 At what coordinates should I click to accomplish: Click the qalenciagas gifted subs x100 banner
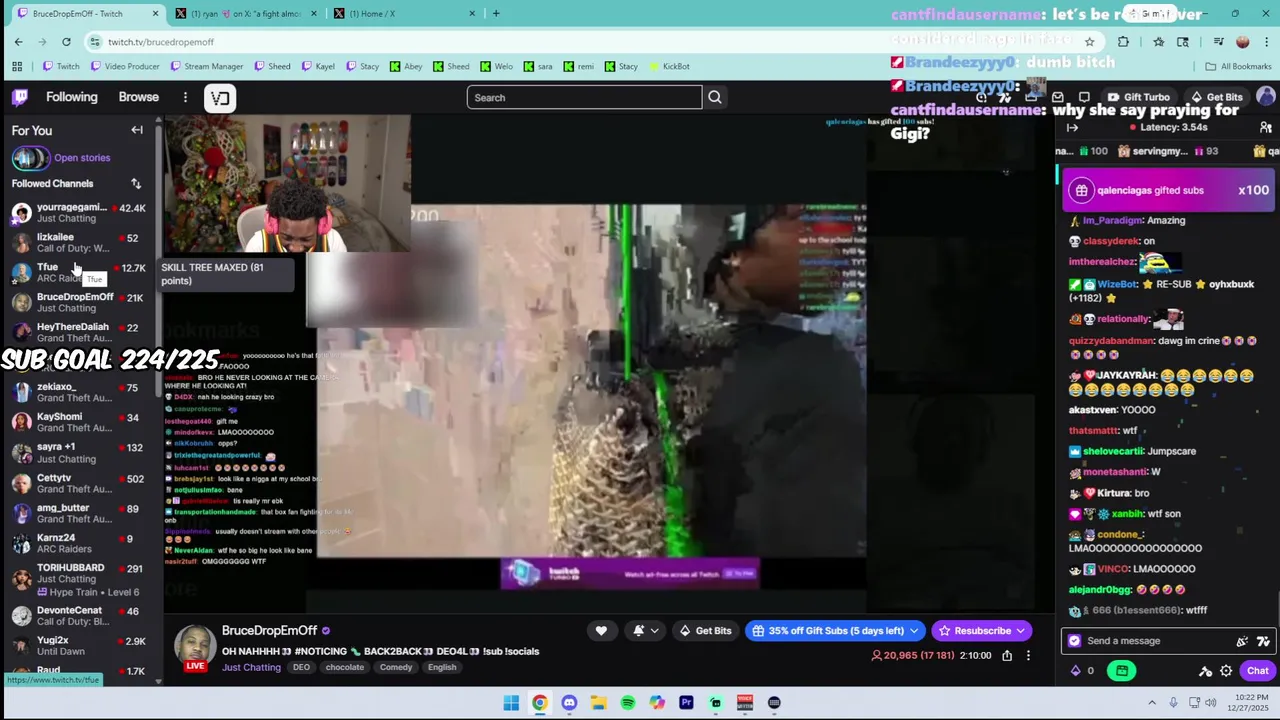pos(1168,190)
